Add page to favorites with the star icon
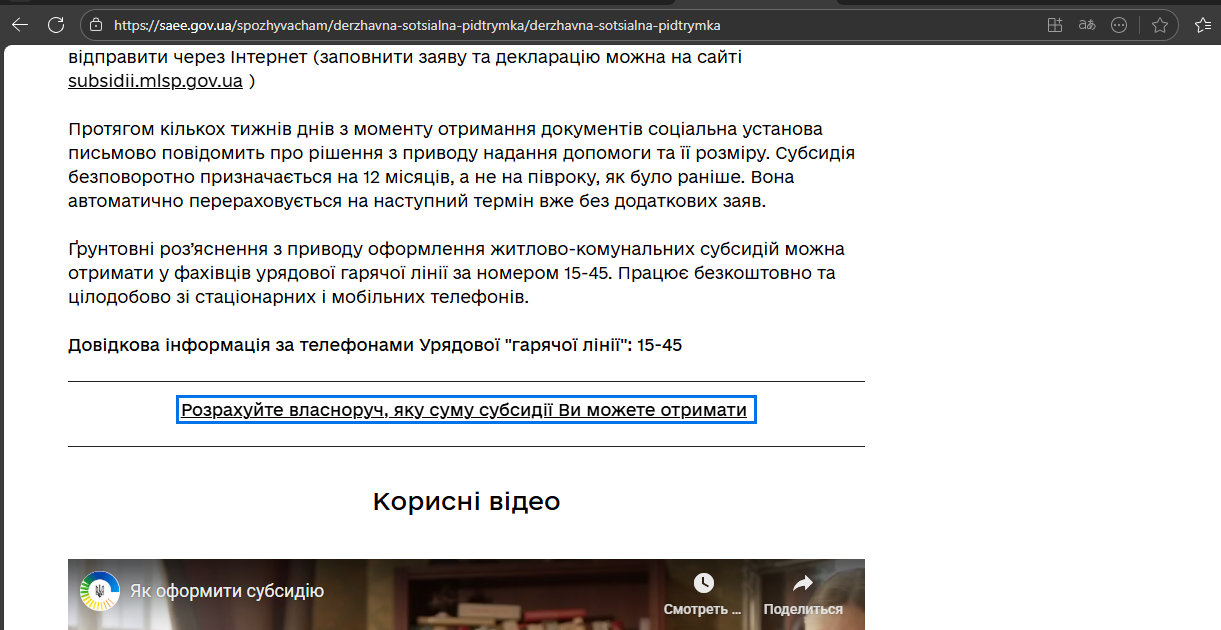 [x=1160, y=25]
